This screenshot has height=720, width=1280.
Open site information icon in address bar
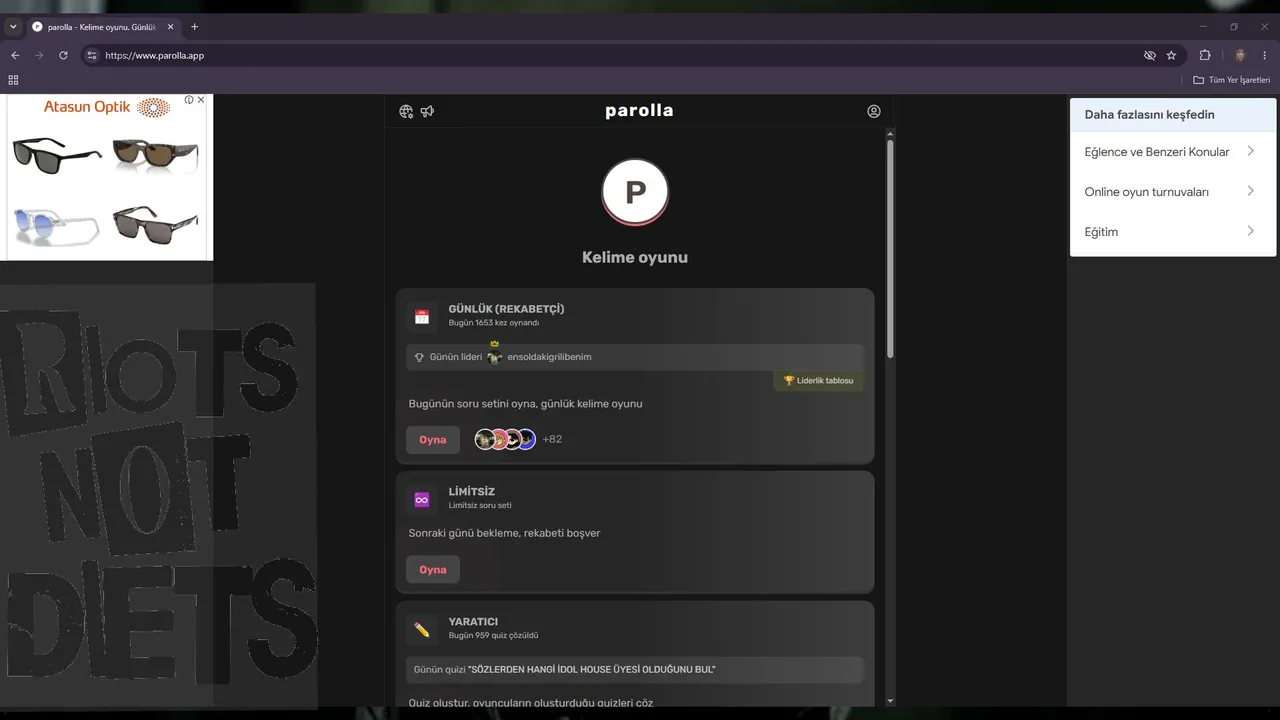tap(92, 55)
